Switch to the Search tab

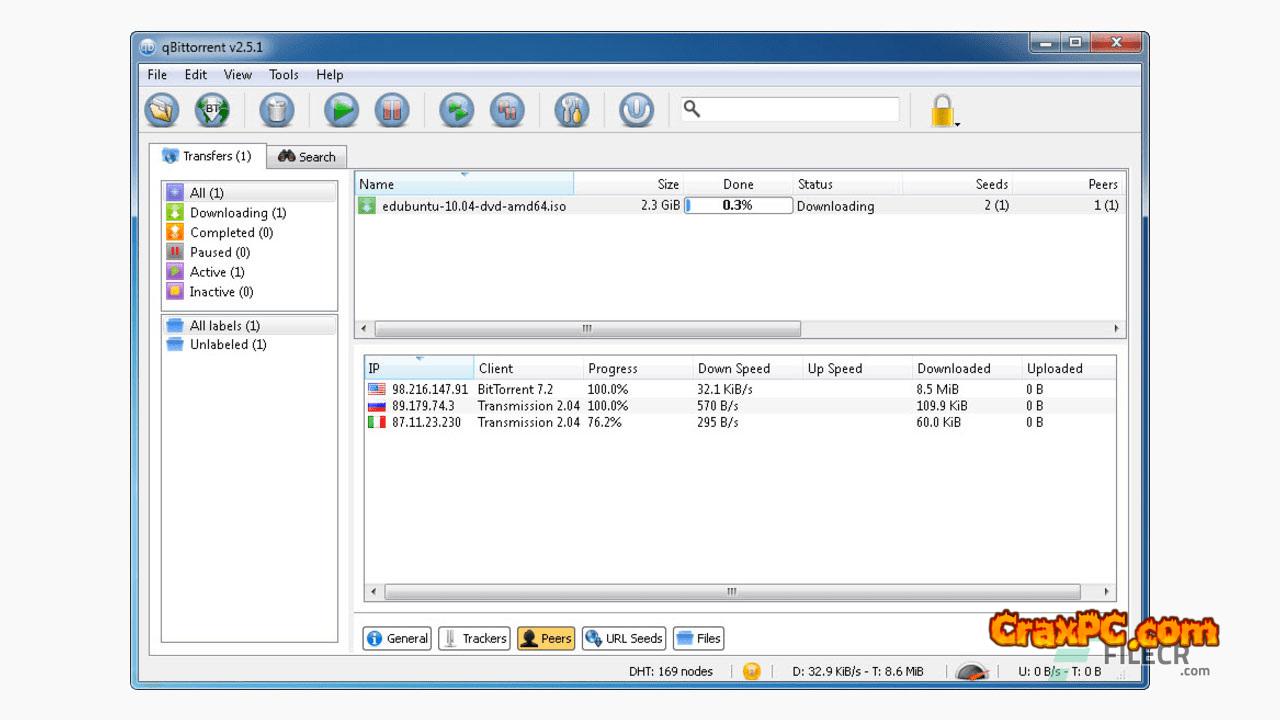click(307, 157)
